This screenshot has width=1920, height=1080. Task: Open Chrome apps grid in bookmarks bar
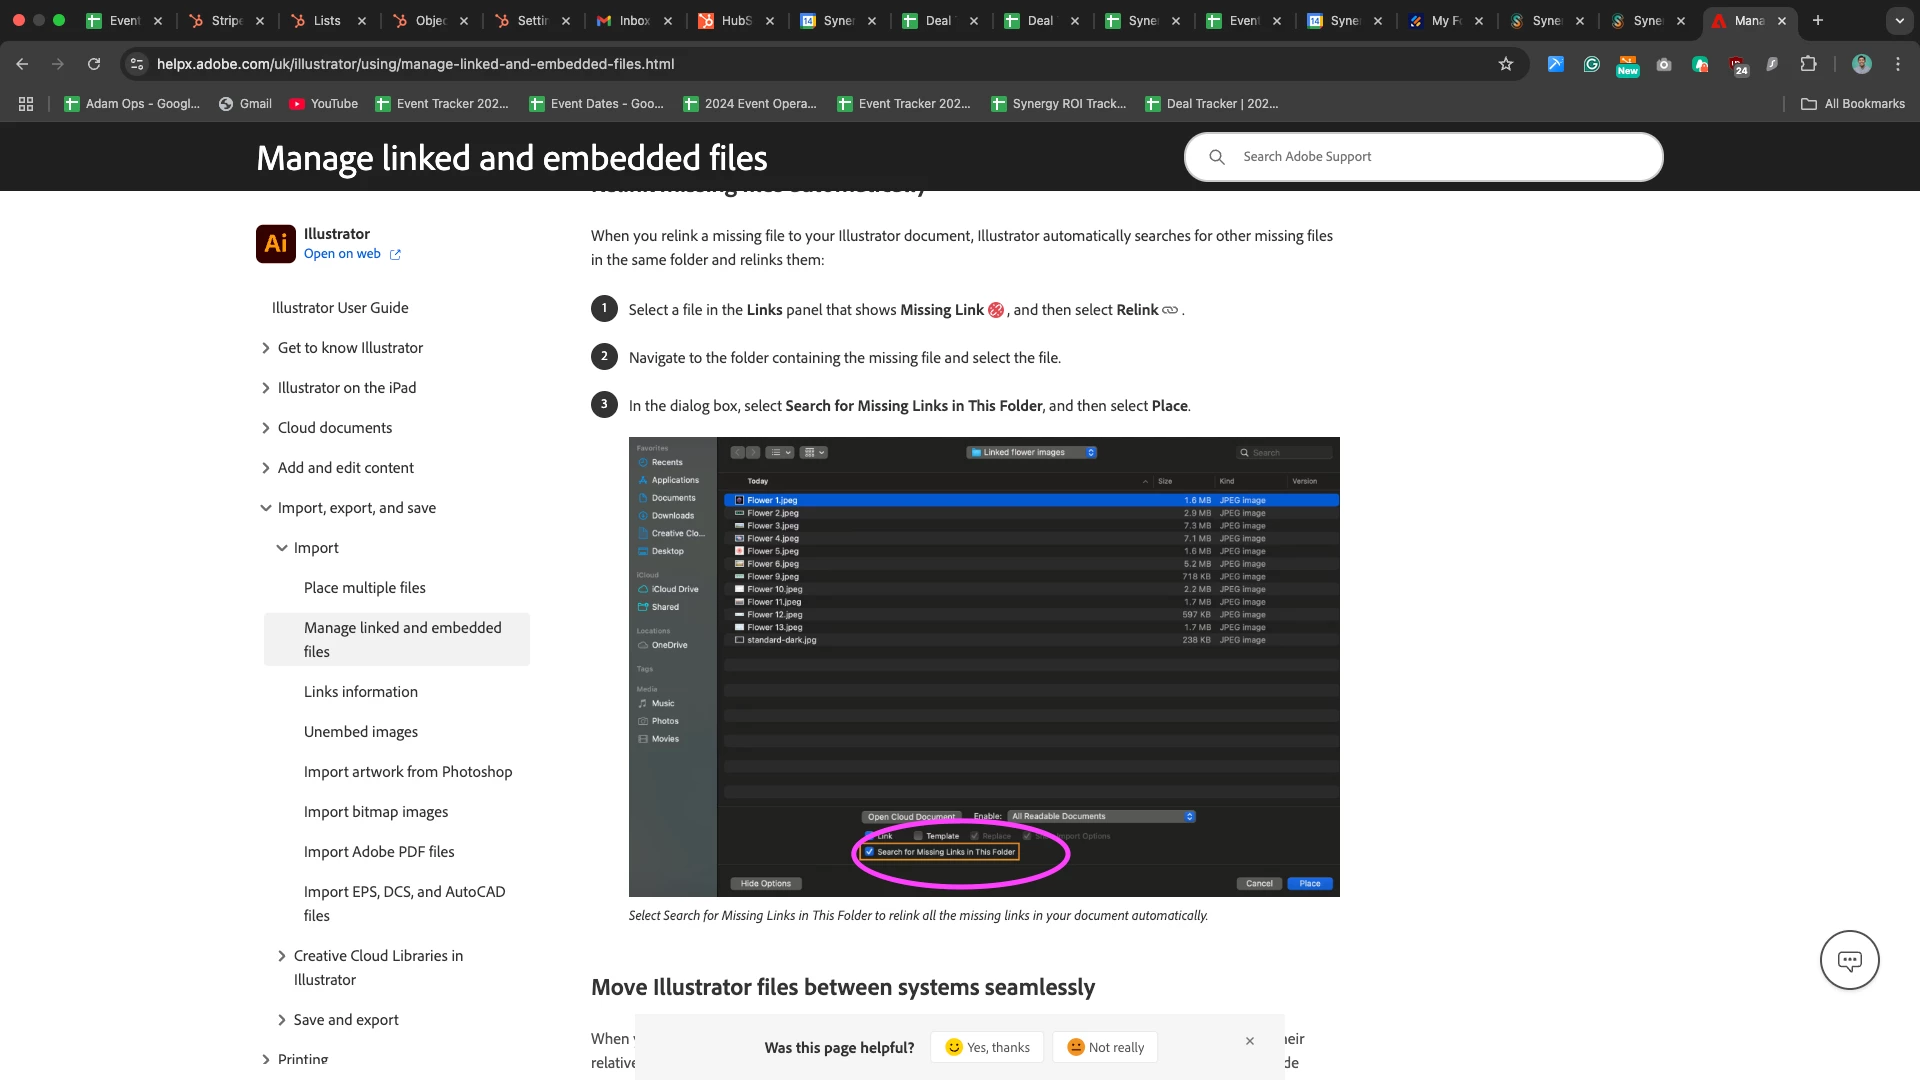pyautogui.click(x=26, y=104)
